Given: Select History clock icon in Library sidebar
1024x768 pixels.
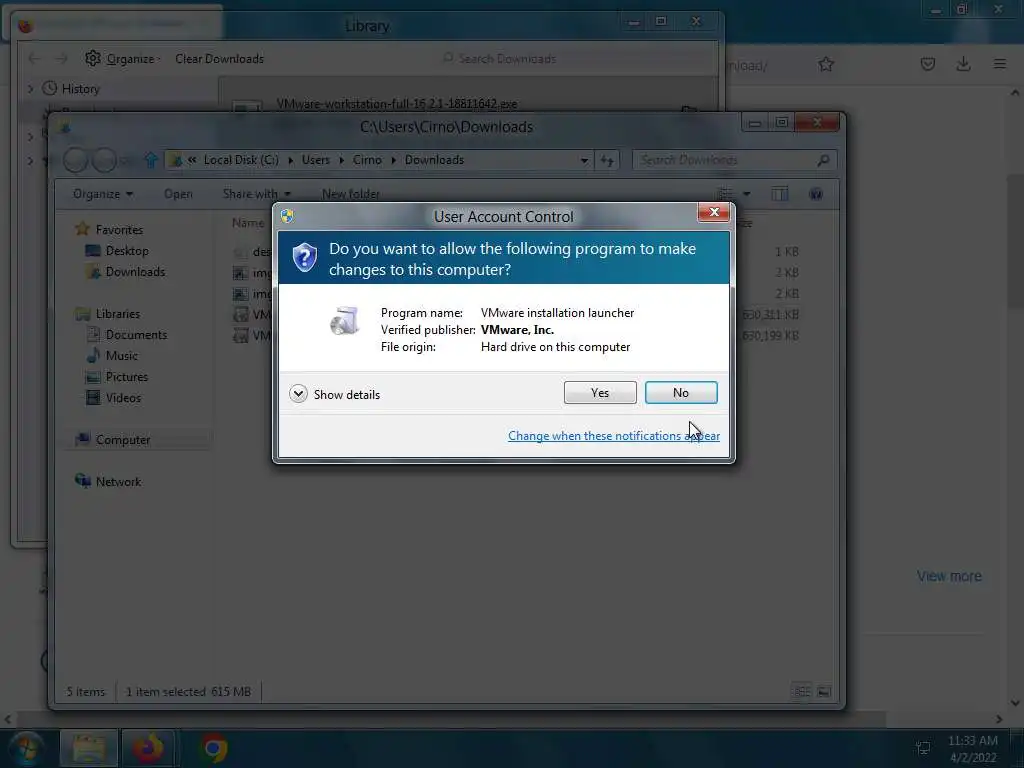Looking at the screenshot, I should coord(50,88).
